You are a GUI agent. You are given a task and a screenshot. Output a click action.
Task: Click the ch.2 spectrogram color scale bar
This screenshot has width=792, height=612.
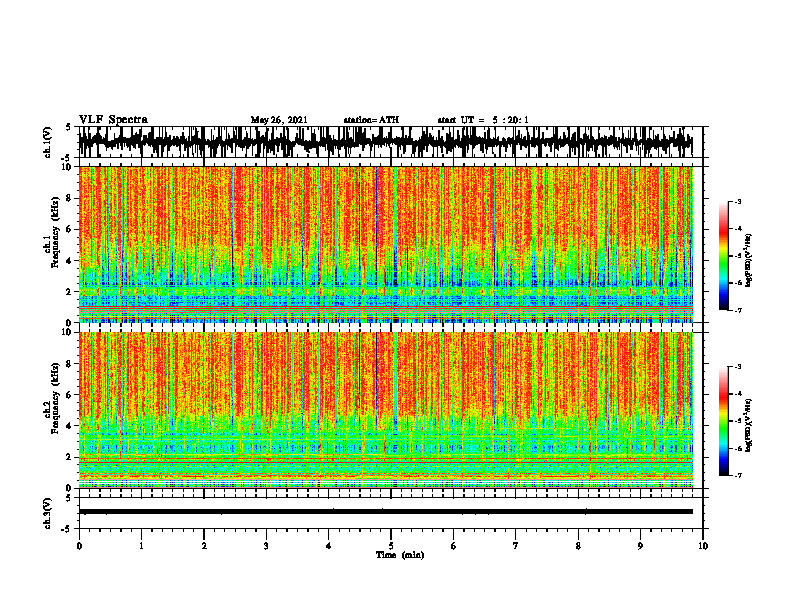[724, 421]
